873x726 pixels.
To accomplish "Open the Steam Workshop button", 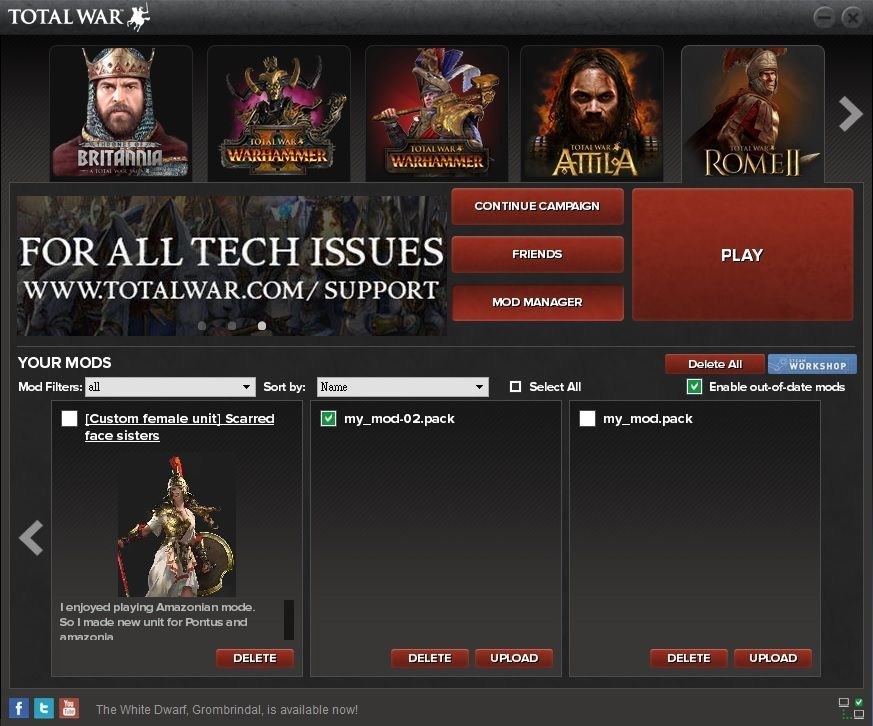I will [812, 364].
